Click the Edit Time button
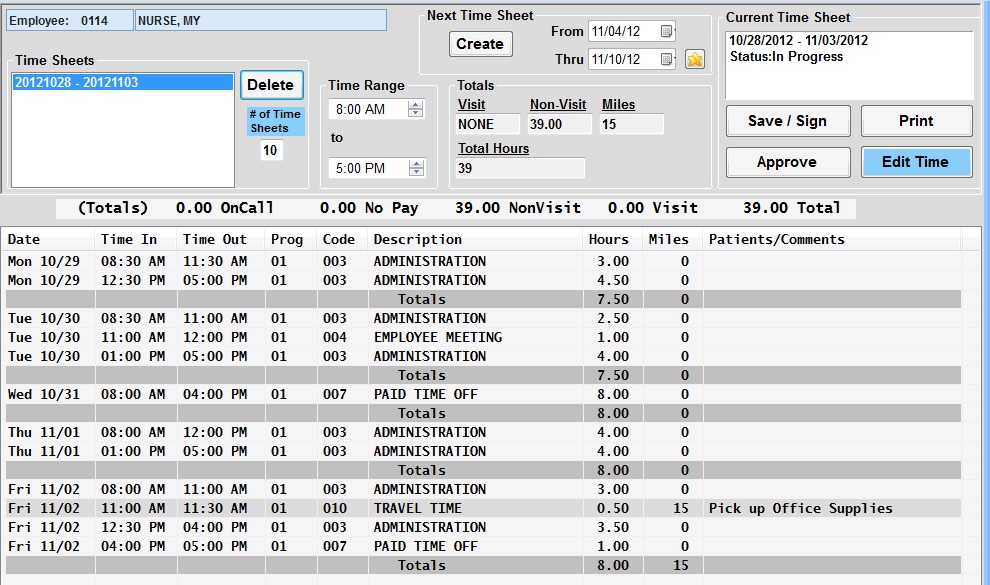The image size is (990, 585). click(x=916, y=162)
